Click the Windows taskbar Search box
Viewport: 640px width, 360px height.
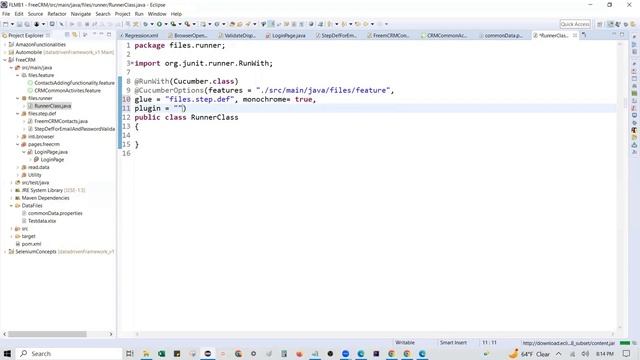(x=70, y=353)
